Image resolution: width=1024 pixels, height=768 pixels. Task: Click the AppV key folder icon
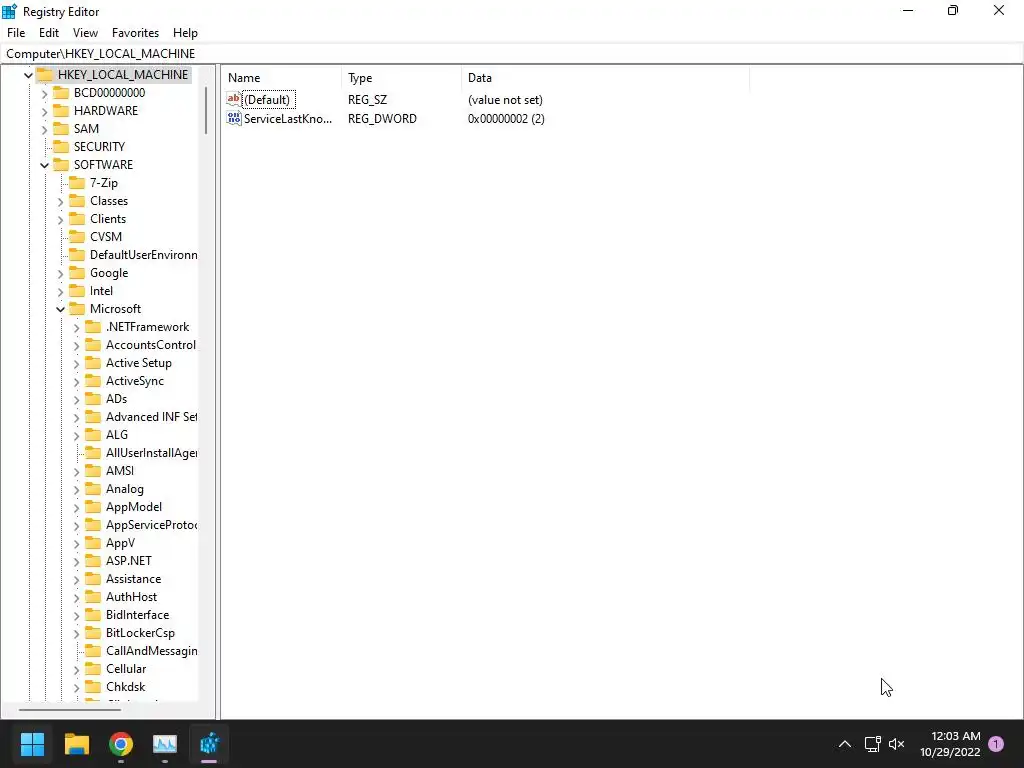[x=93, y=543]
